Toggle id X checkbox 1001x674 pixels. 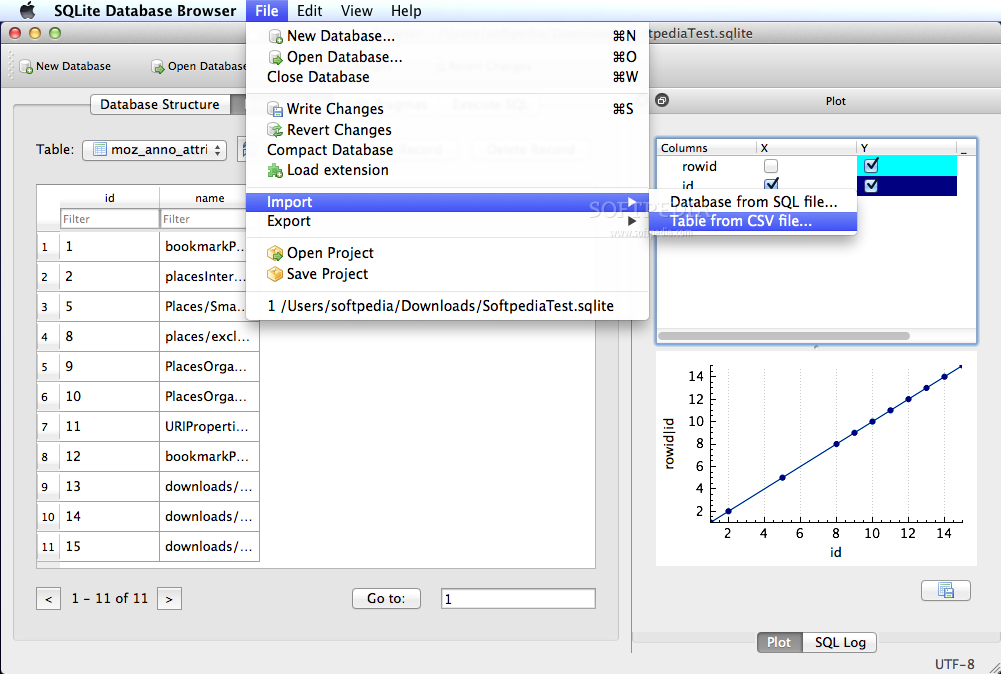771,184
